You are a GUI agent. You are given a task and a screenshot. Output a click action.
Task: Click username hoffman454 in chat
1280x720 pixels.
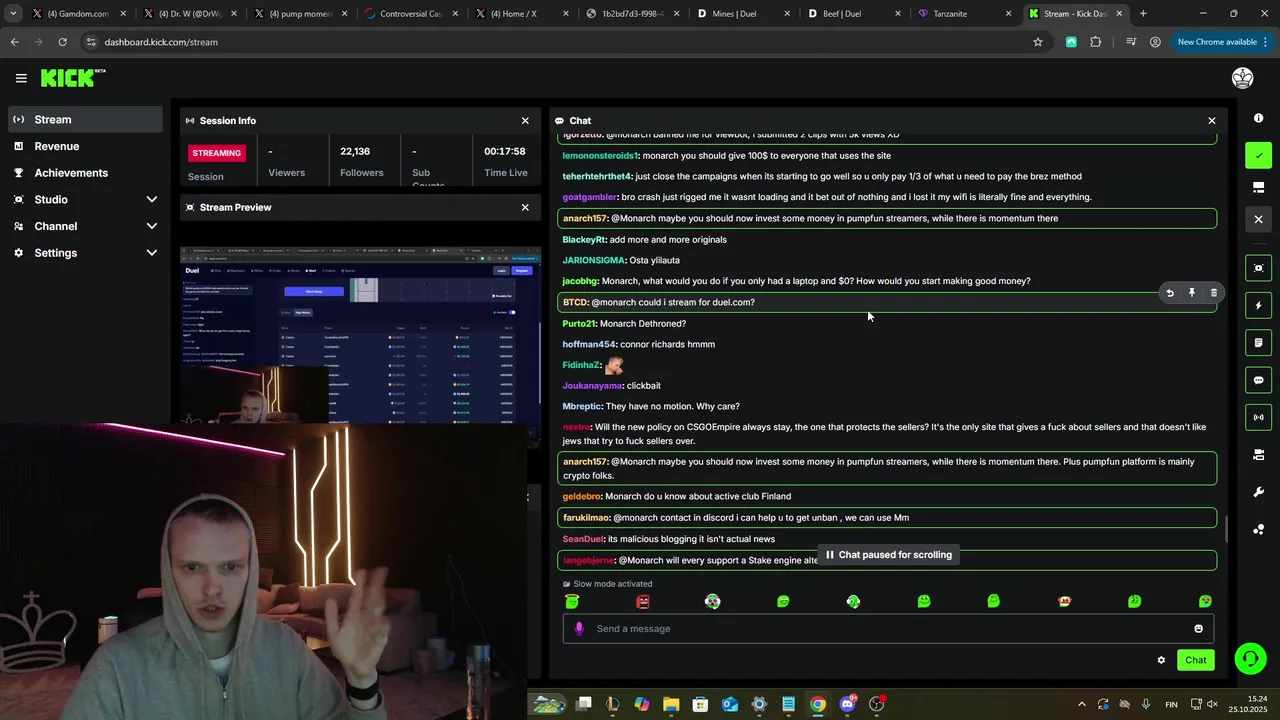coord(589,344)
